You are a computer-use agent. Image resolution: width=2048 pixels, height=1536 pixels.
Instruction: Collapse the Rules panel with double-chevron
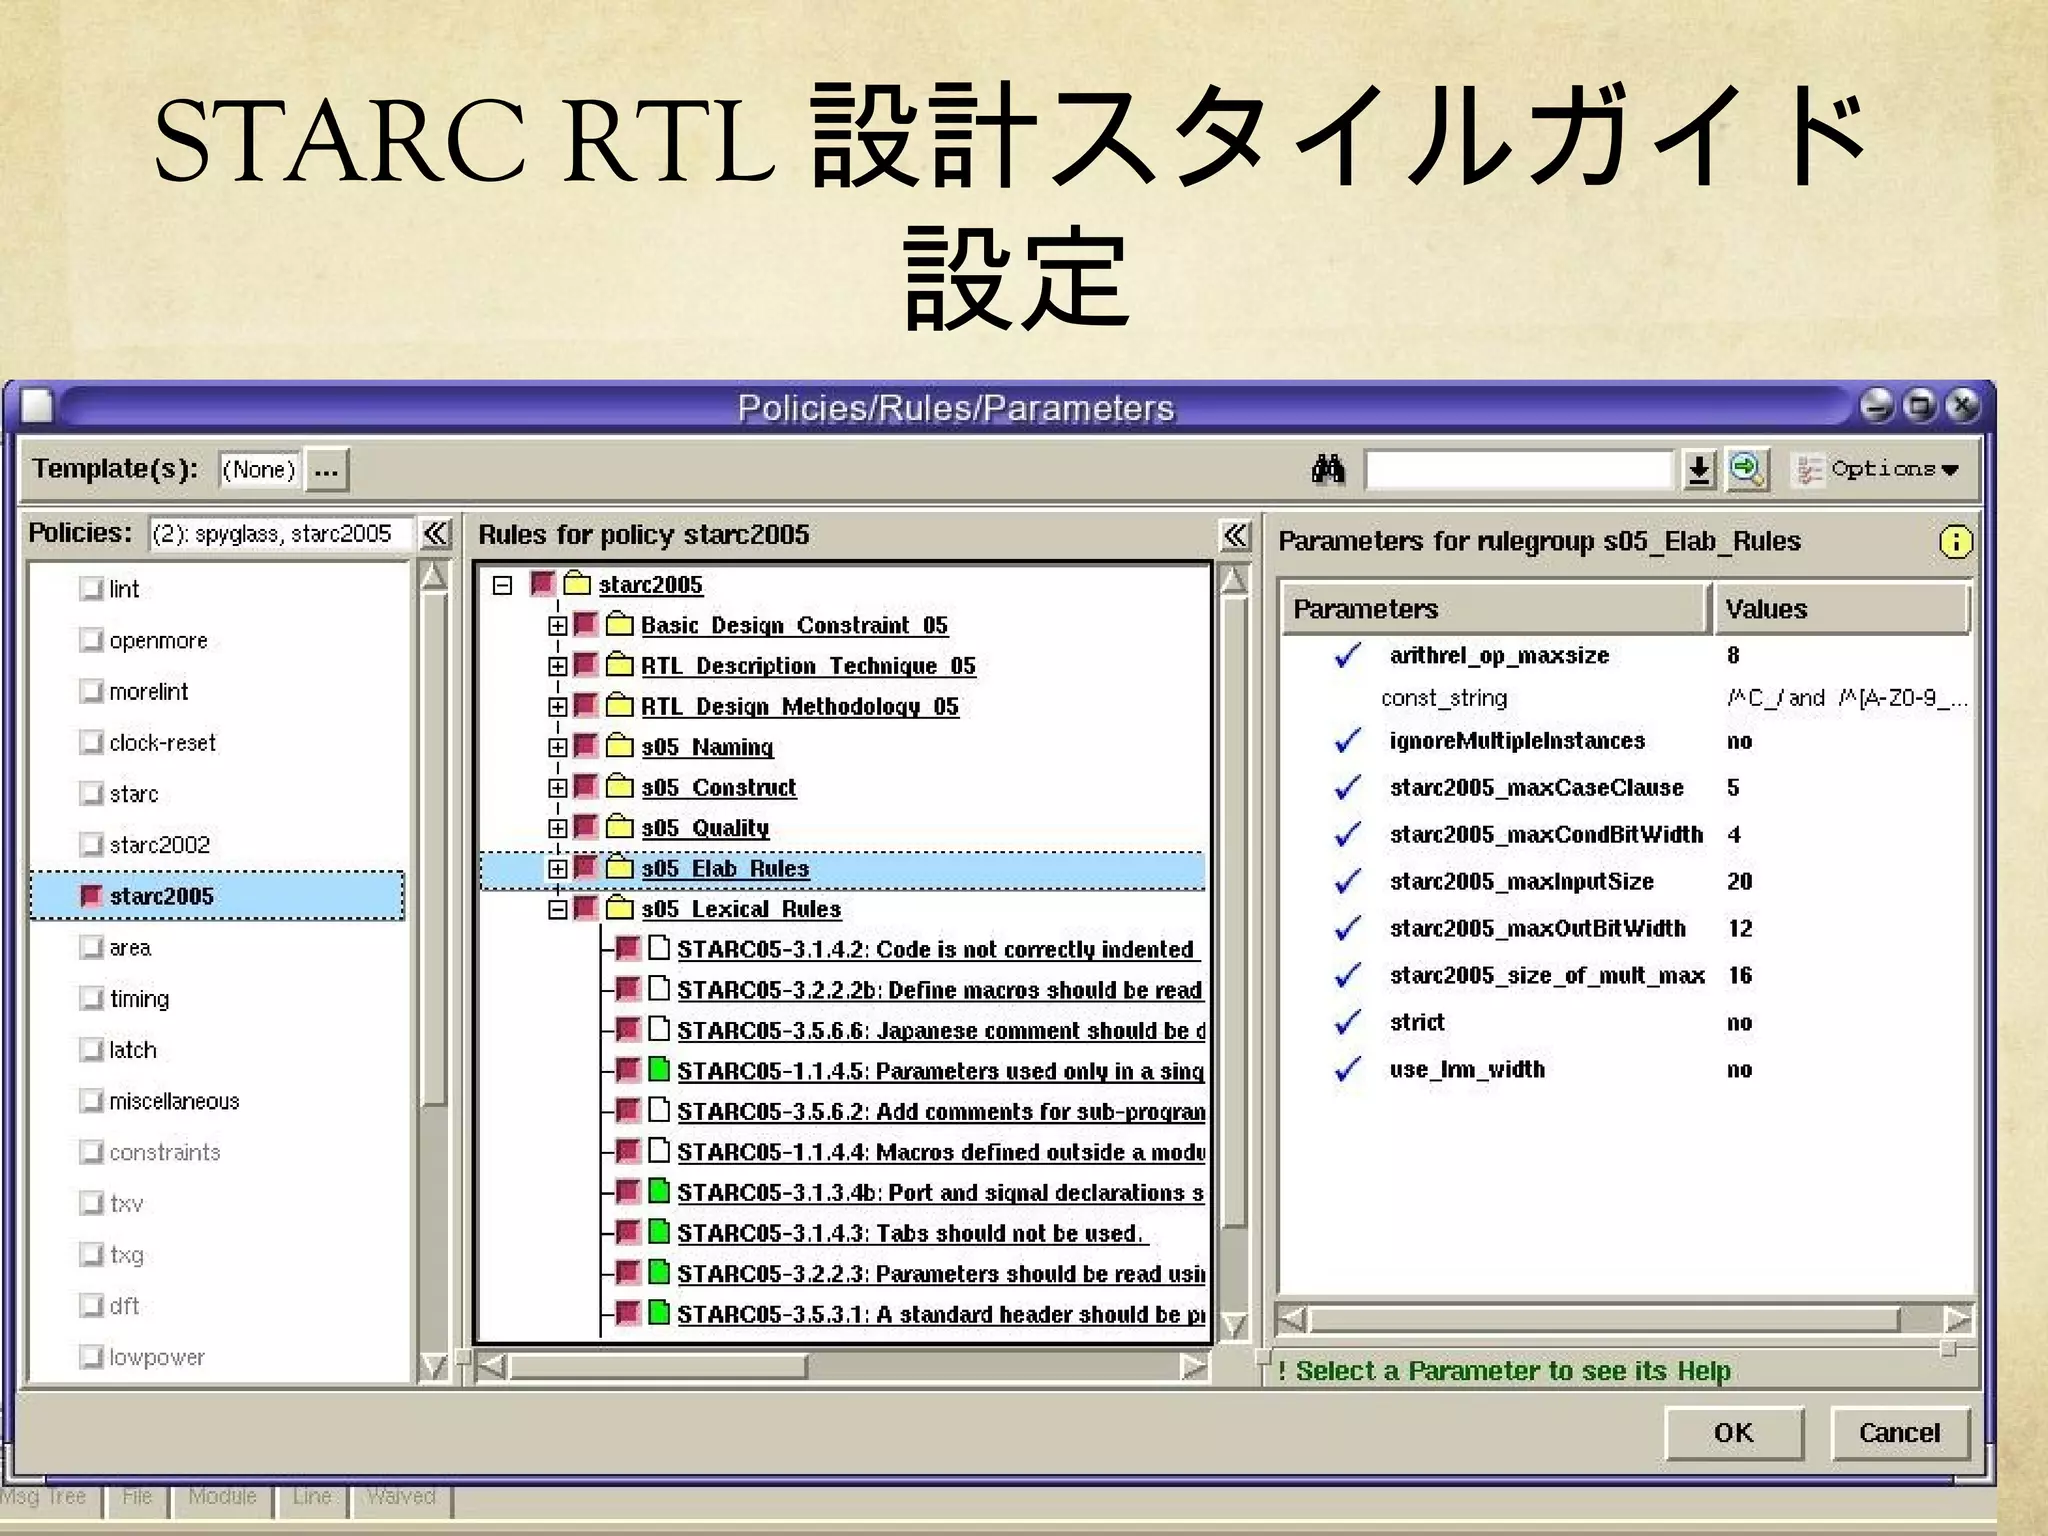1236,535
